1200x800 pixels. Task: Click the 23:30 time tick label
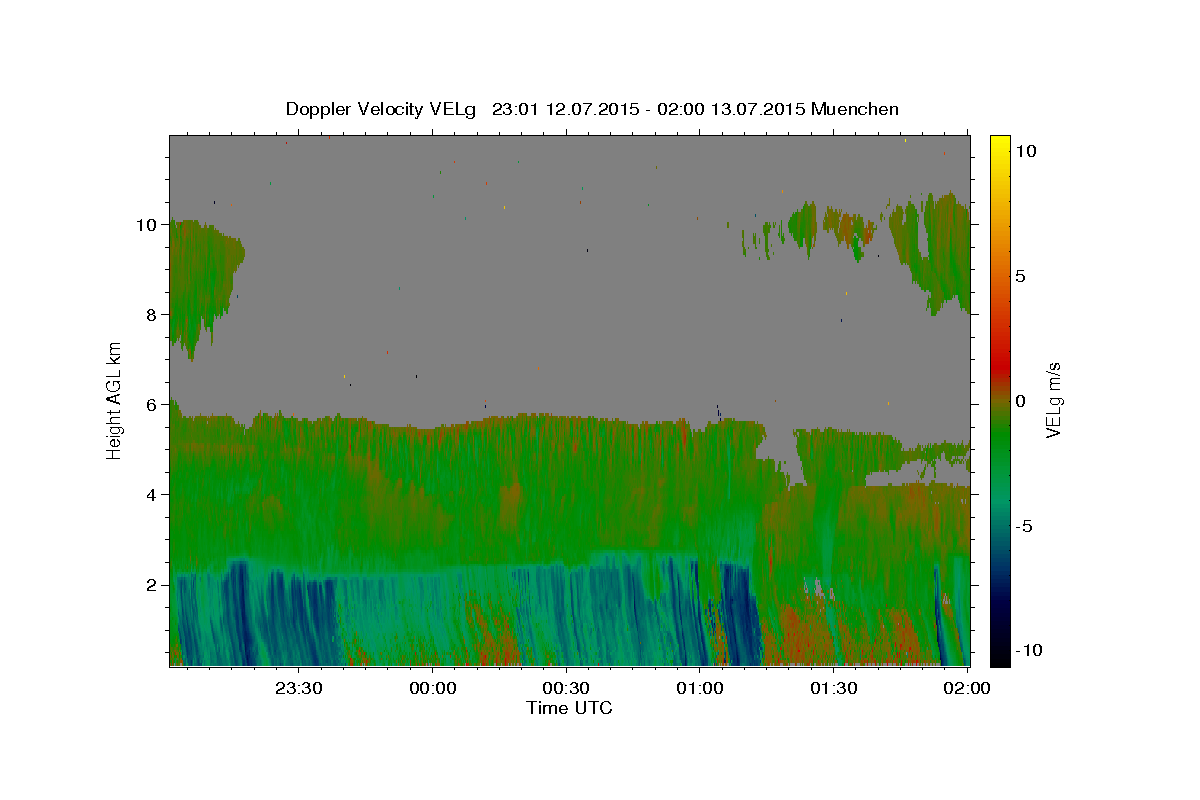[x=299, y=688]
